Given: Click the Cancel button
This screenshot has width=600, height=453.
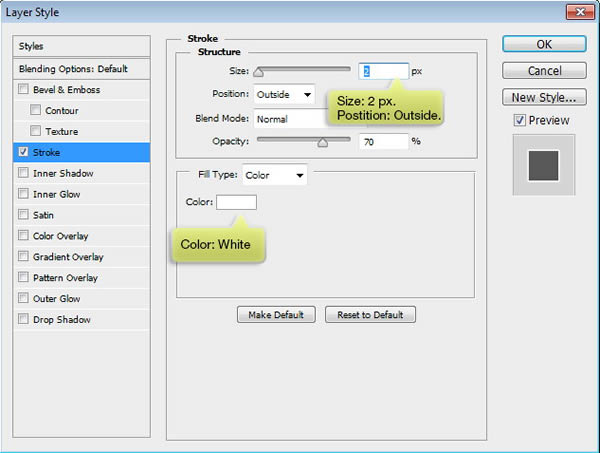Looking at the screenshot, I should [544, 71].
